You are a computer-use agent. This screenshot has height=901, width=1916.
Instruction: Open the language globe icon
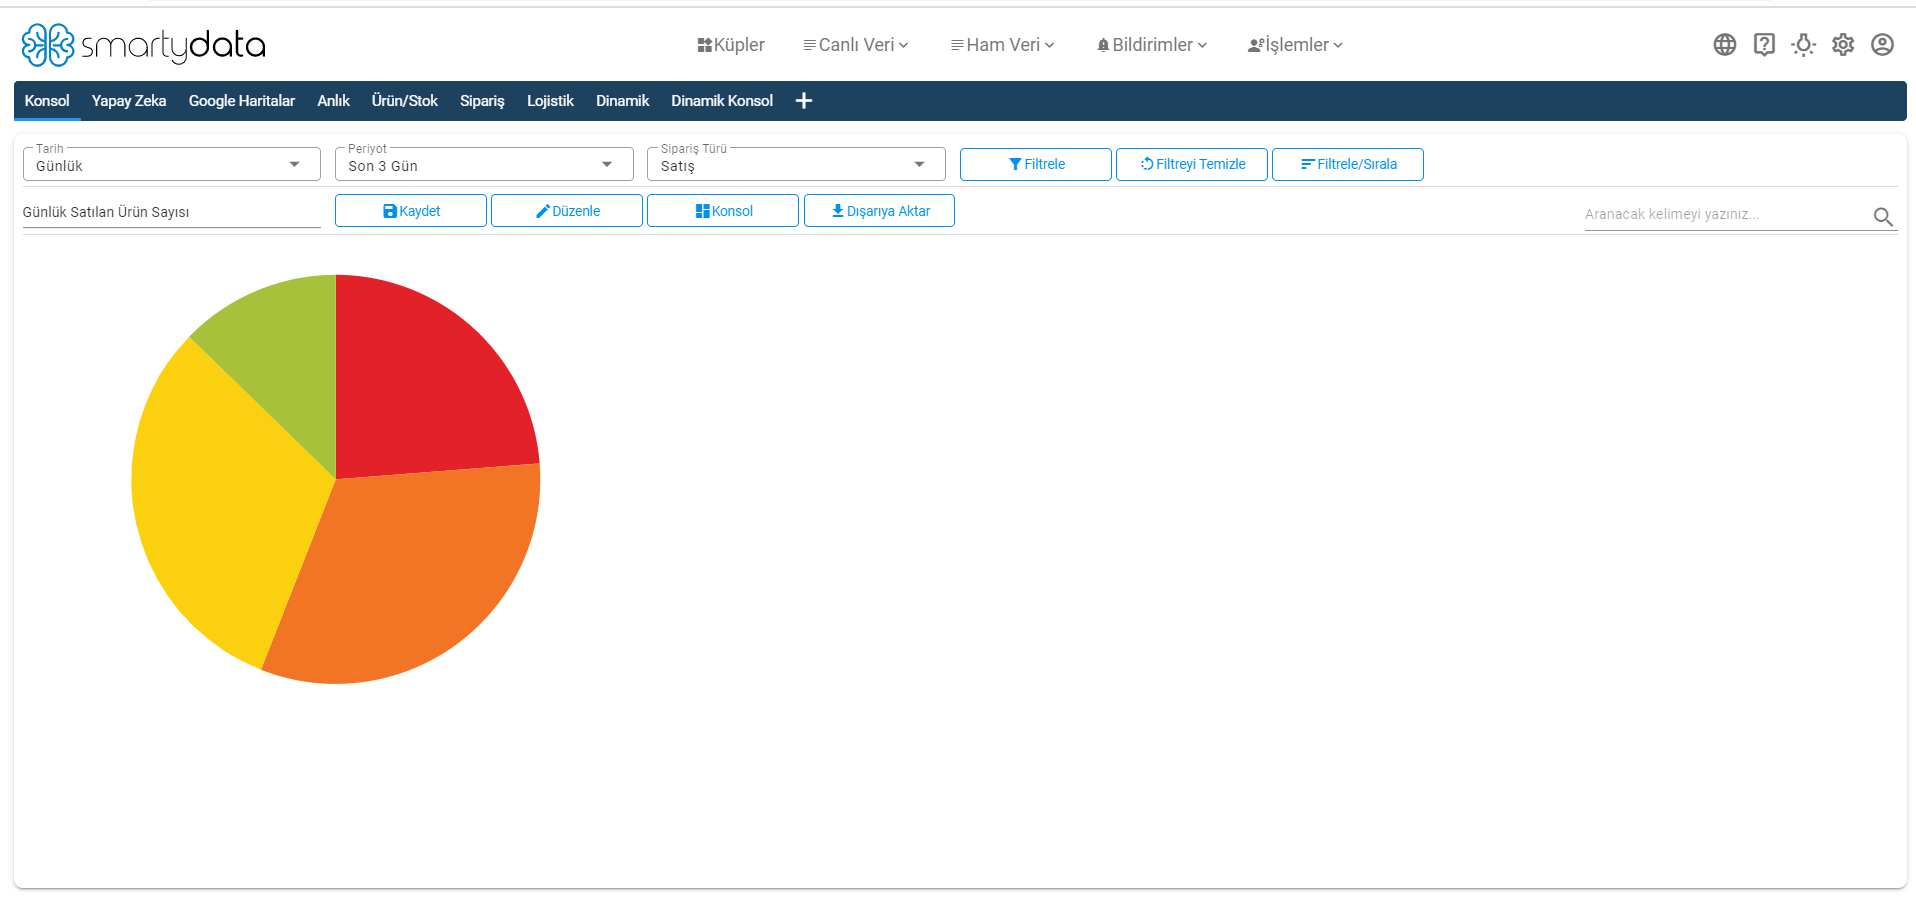pyautogui.click(x=1725, y=45)
